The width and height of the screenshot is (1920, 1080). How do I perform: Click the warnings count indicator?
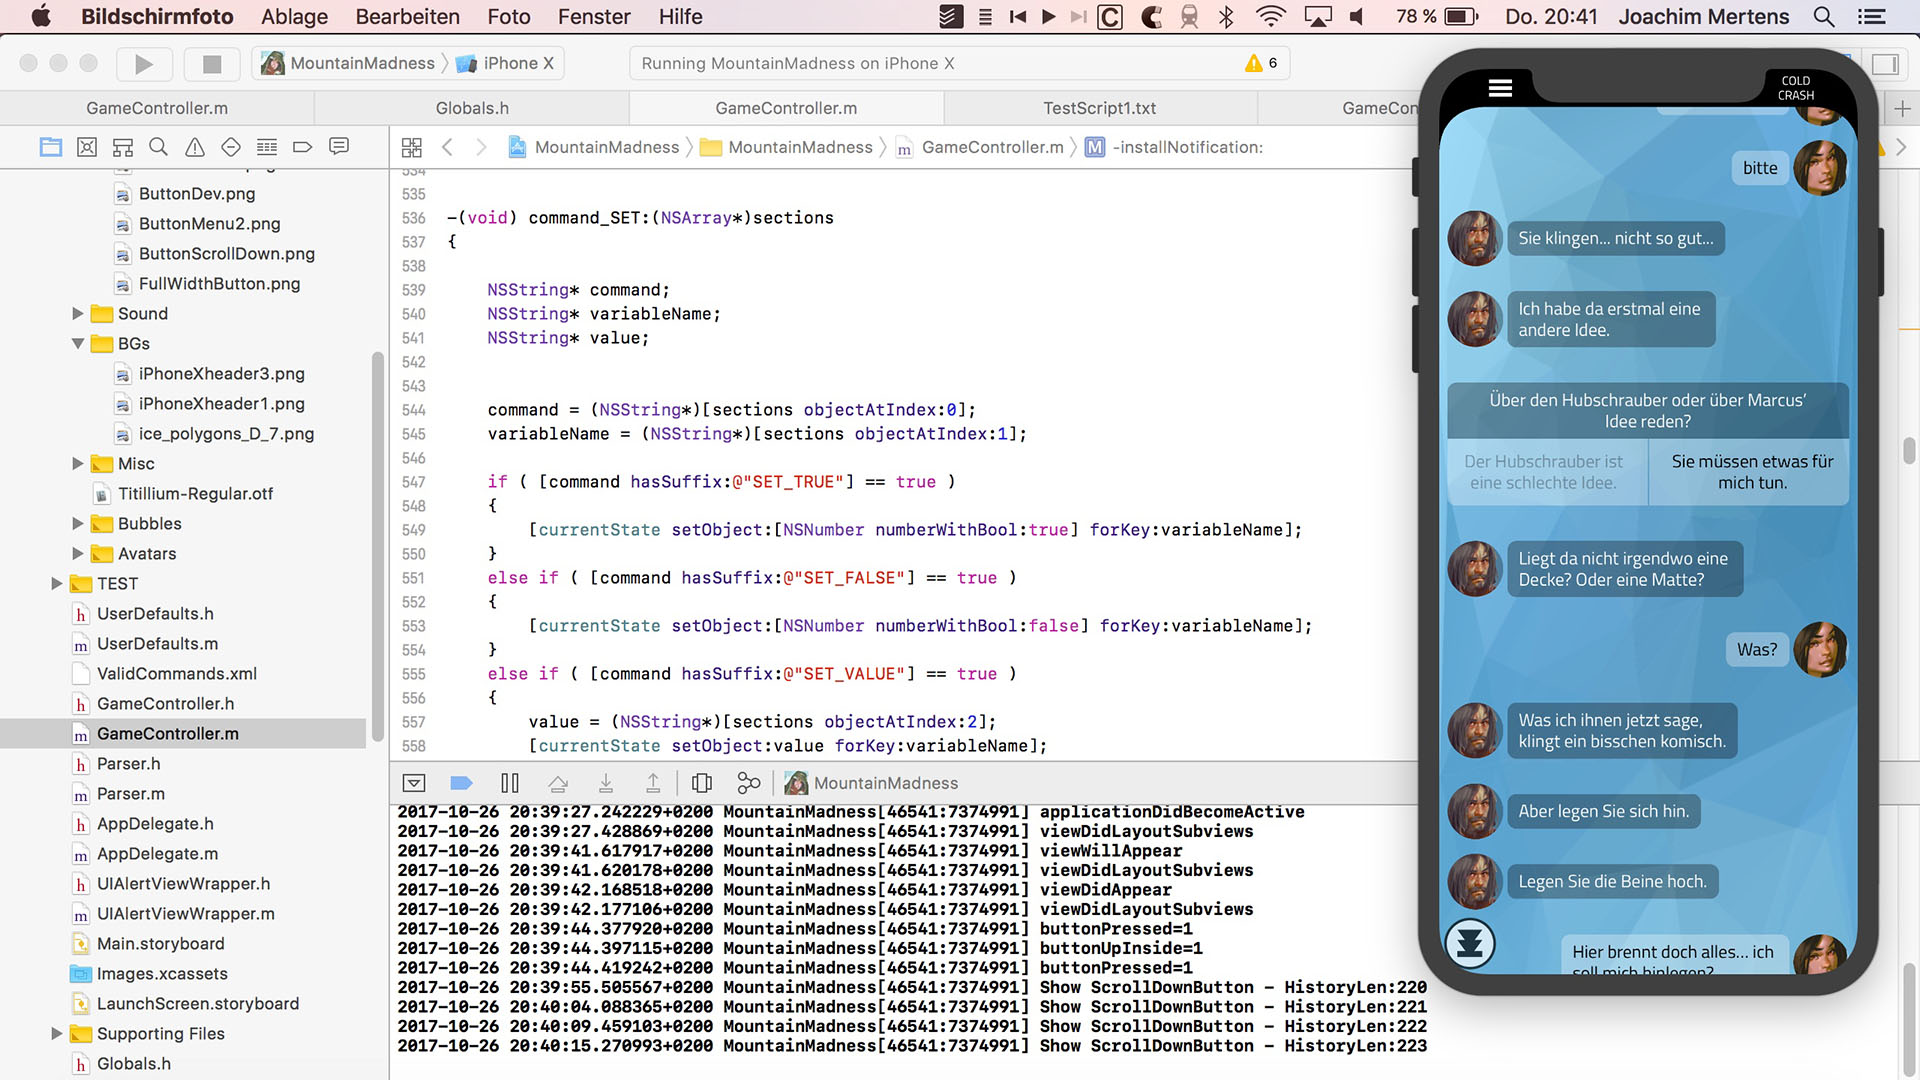click(1262, 63)
